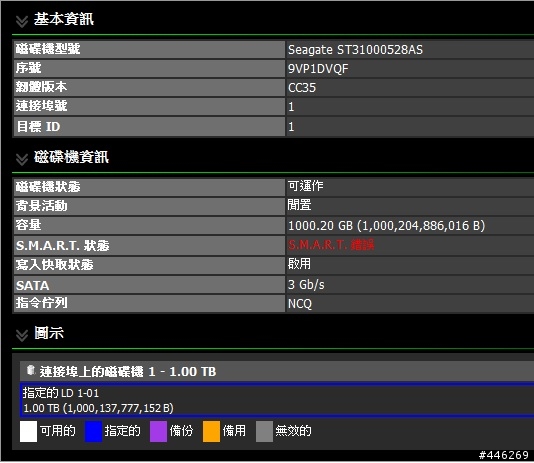Click the S.M.A.R.T. 狀態 label
The image size is (534, 463).
point(63,245)
